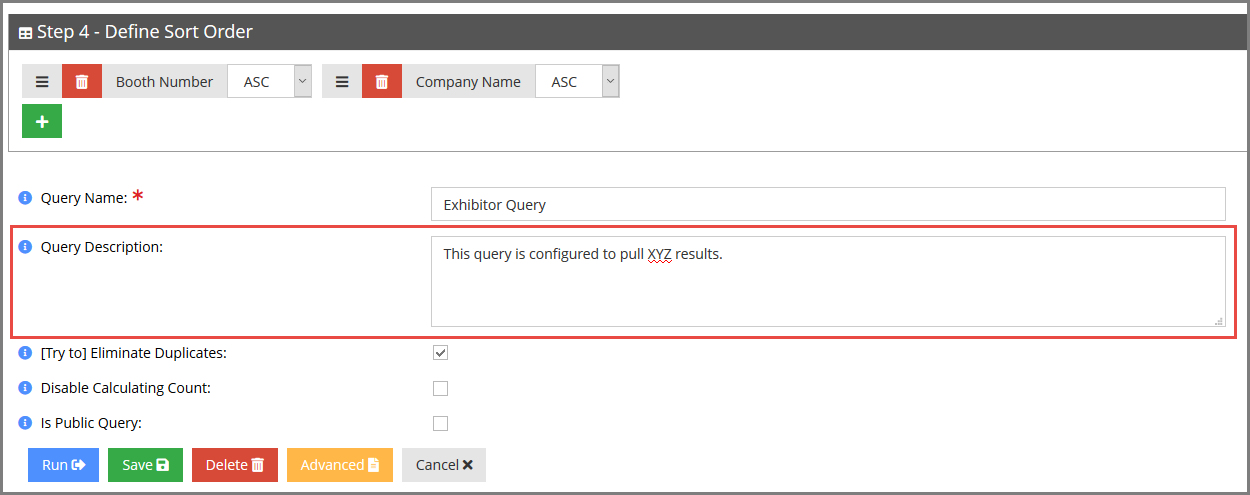Uncheck the Eliminate Duplicates checkbox
This screenshot has height=495, width=1250.
(440, 353)
